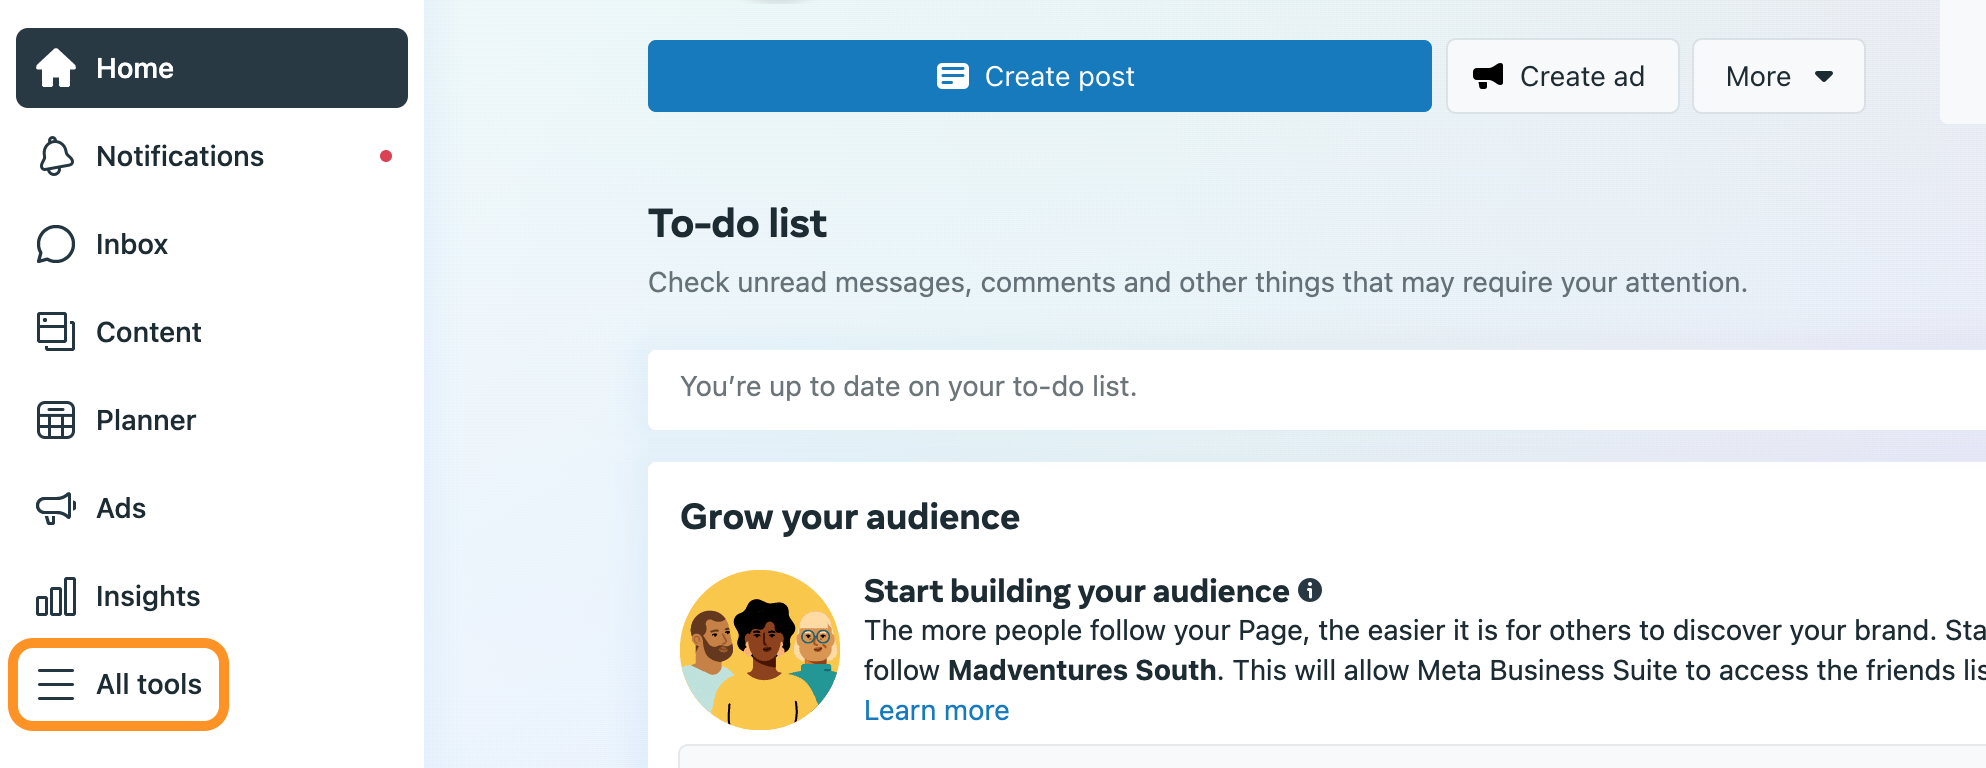1986x768 pixels.
Task: Open Notifications bell icon
Action: pos(56,156)
